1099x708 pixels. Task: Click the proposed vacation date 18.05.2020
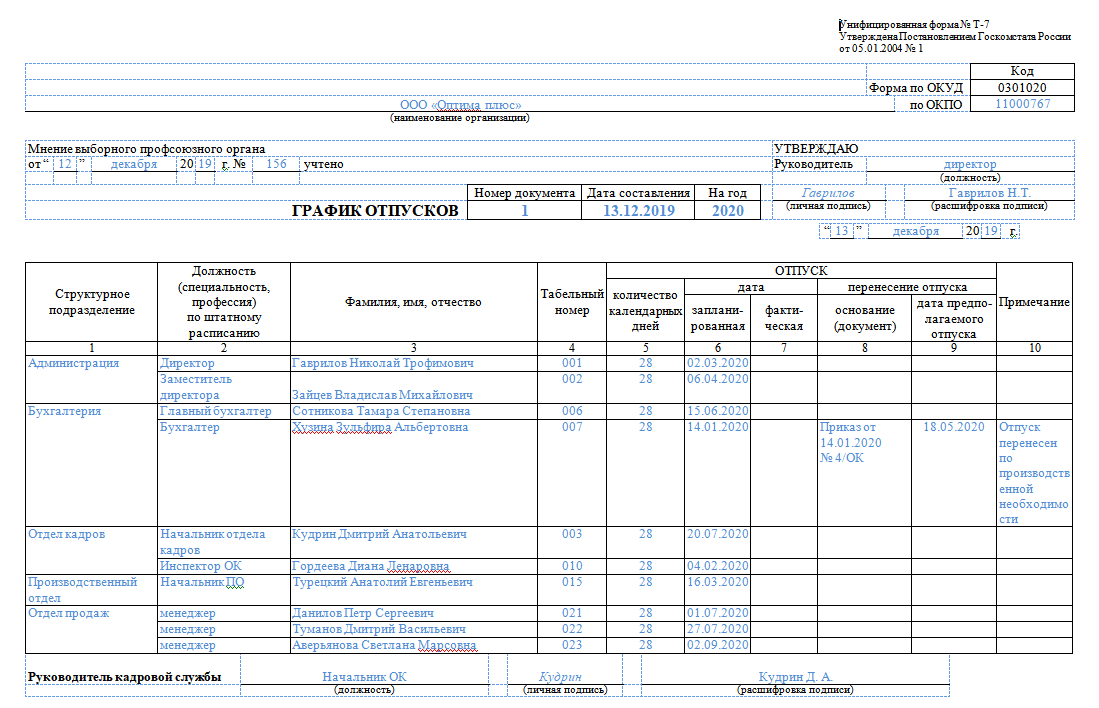(953, 427)
